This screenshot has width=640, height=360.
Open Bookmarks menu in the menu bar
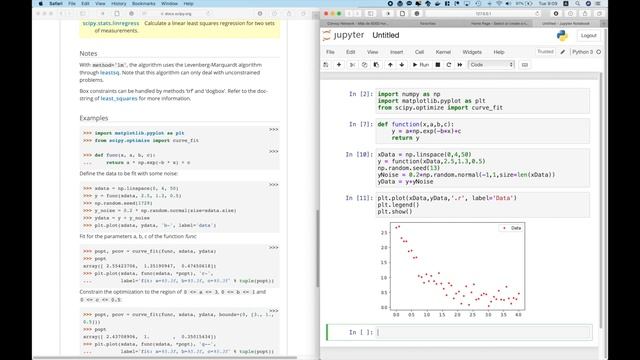pyautogui.click(x=144, y=3)
